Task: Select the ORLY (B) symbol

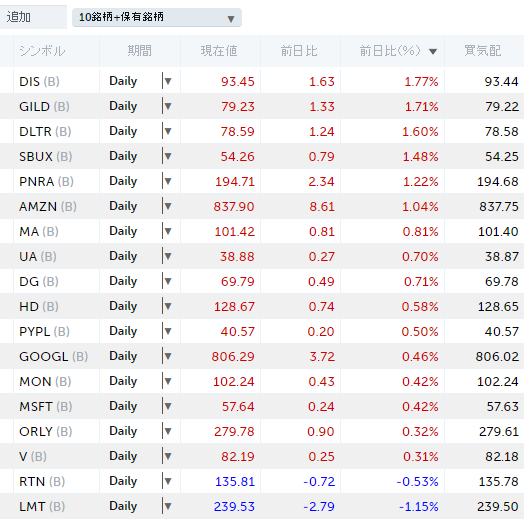Action: (x=46, y=431)
